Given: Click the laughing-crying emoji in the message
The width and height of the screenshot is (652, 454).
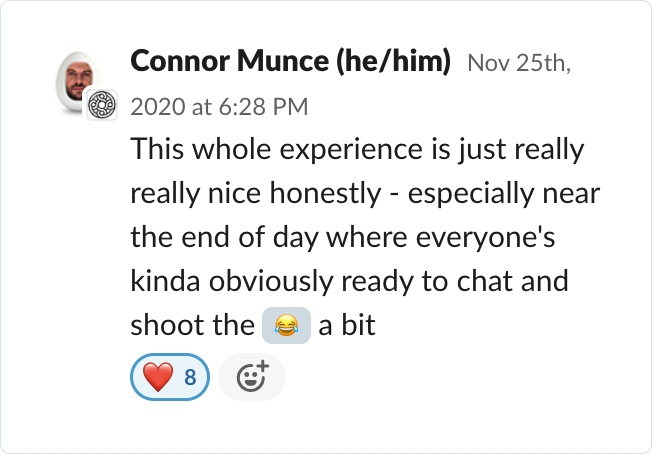Looking at the screenshot, I should pyautogui.click(x=286, y=325).
